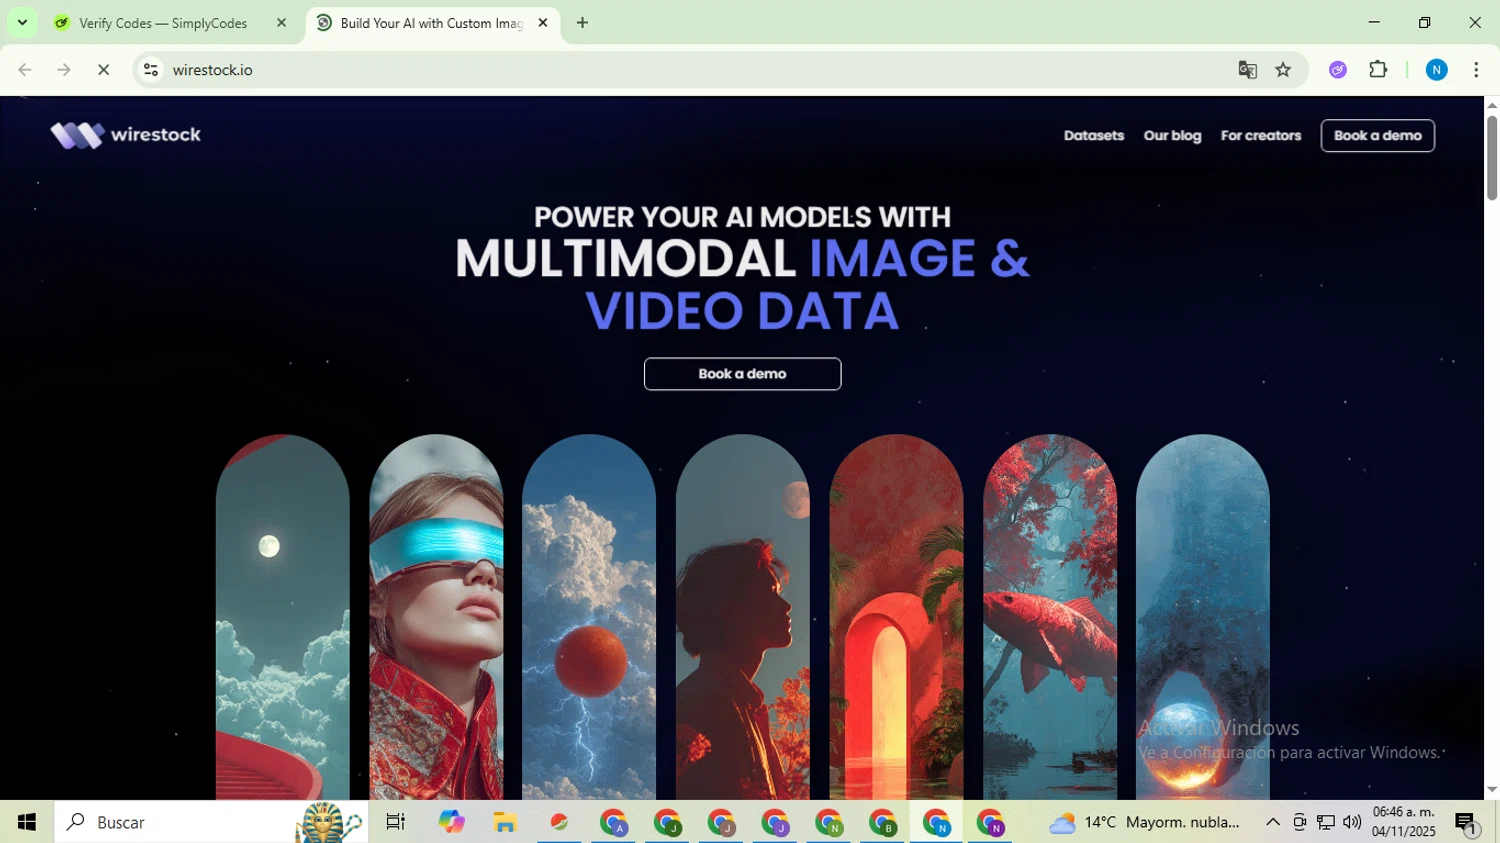The height and width of the screenshot is (843, 1500).
Task: Click the scrollbar down arrow
Action: tap(1492, 790)
